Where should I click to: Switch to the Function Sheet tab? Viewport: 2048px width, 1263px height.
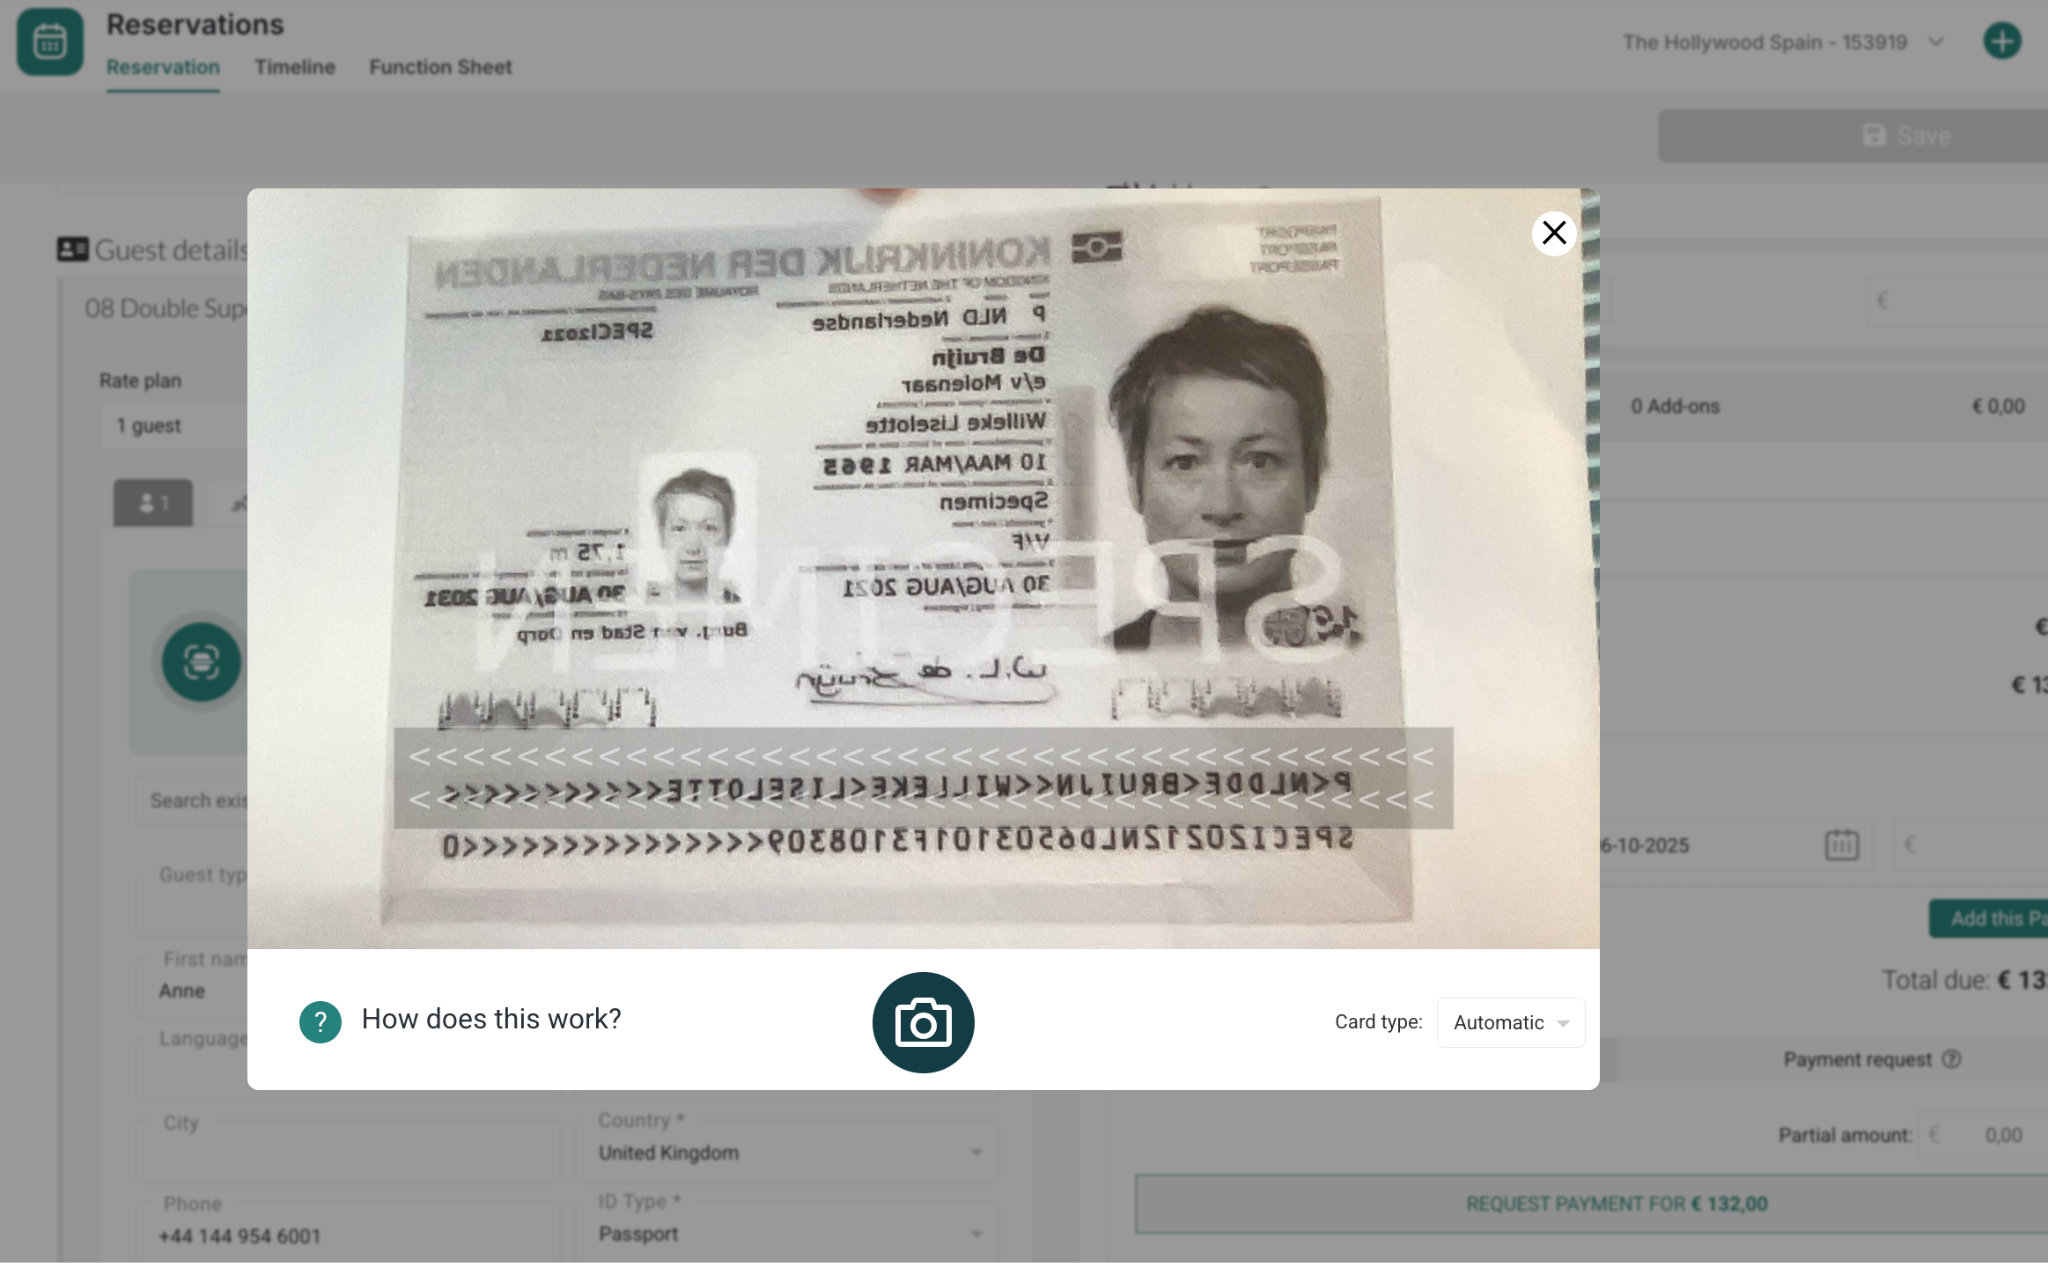tap(440, 67)
